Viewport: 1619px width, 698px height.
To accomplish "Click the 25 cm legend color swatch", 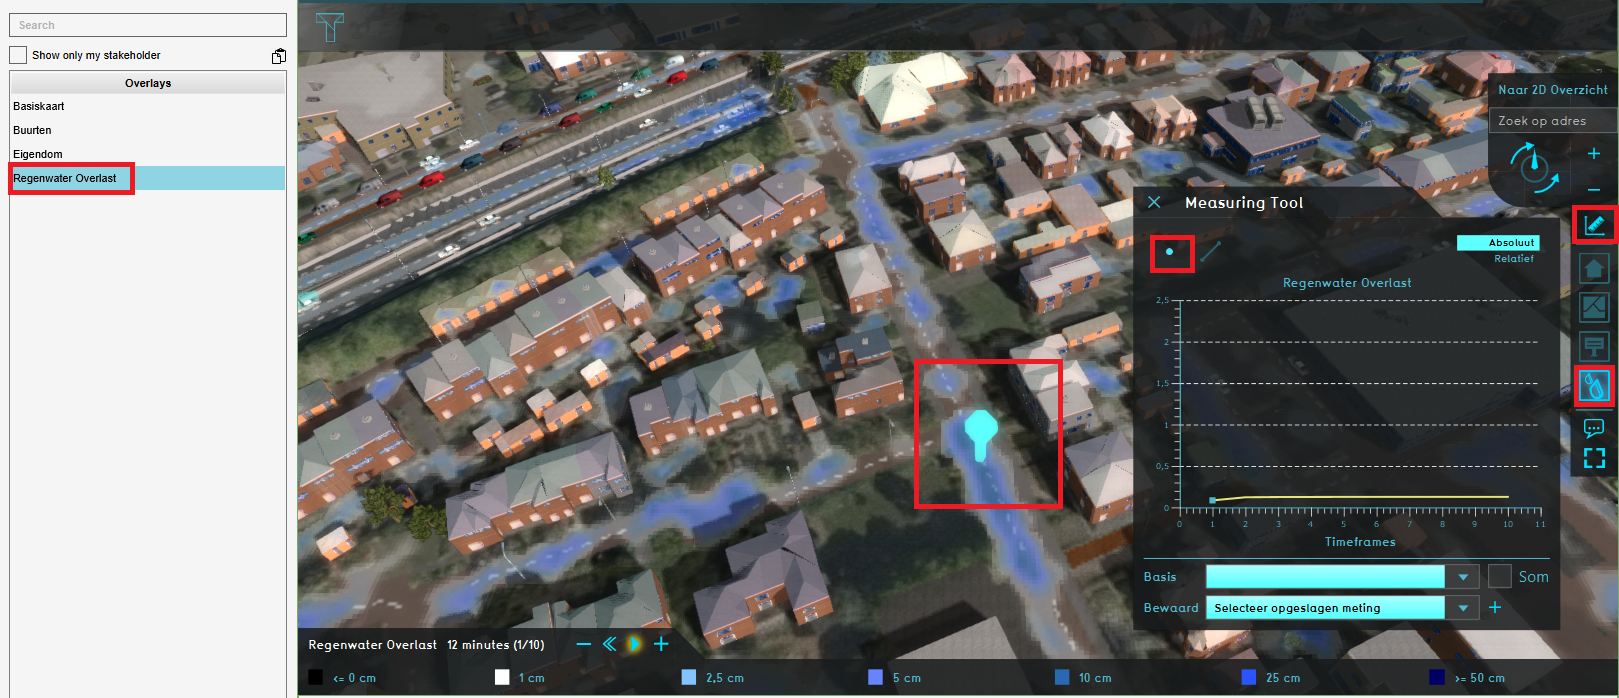I will pyautogui.click(x=1248, y=678).
